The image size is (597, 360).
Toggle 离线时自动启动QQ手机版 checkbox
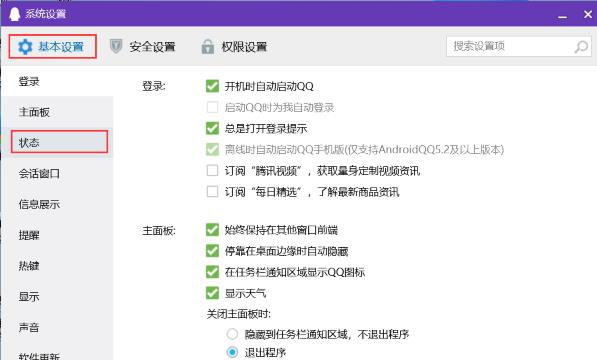(212, 149)
